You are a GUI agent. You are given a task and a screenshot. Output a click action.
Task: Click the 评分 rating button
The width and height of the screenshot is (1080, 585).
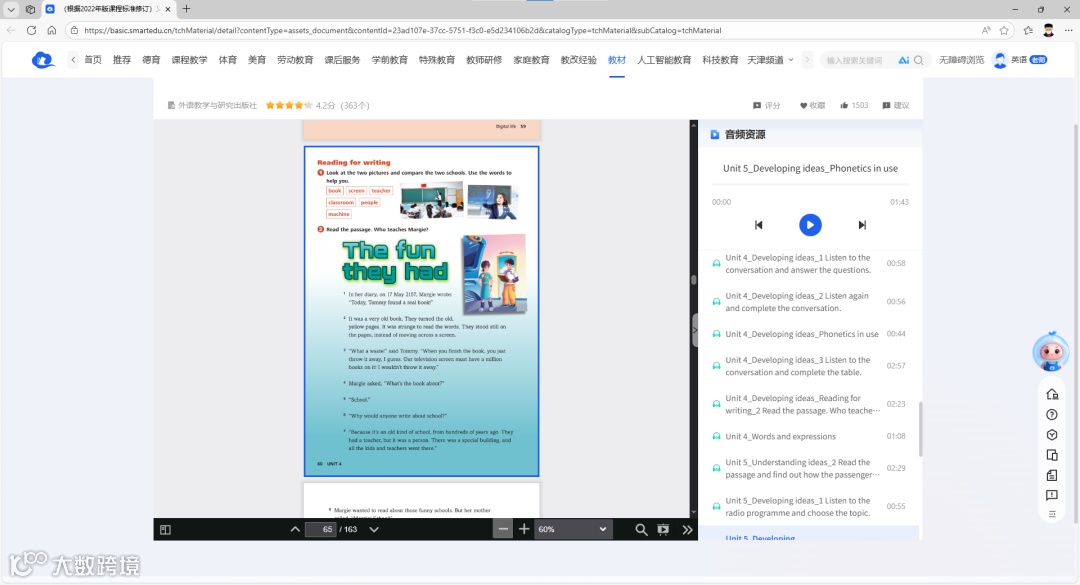point(767,105)
